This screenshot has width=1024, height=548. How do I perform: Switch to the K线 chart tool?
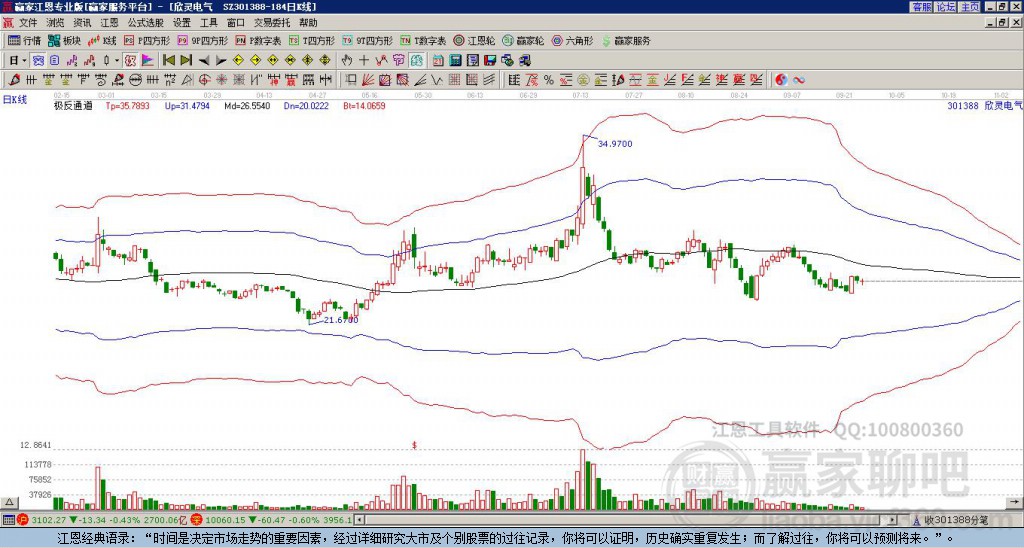tap(101, 40)
